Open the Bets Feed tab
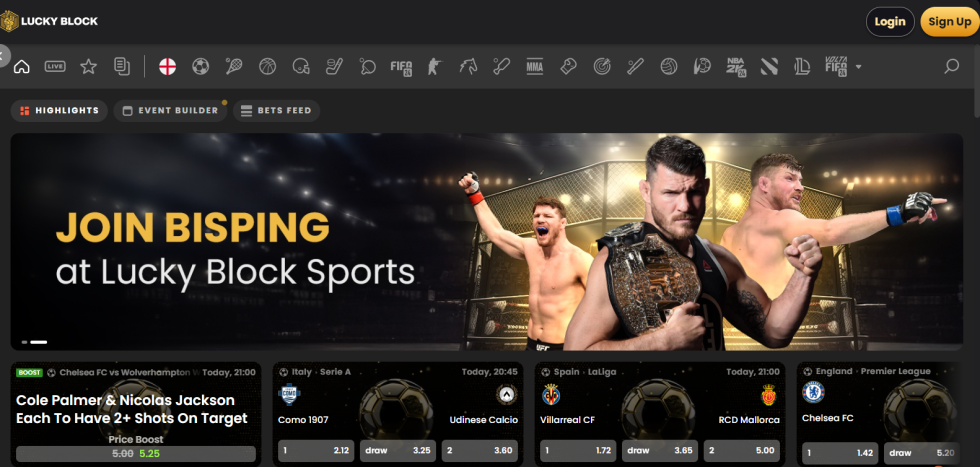Image resolution: width=980 pixels, height=467 pixels. click(x=277, y=111)
